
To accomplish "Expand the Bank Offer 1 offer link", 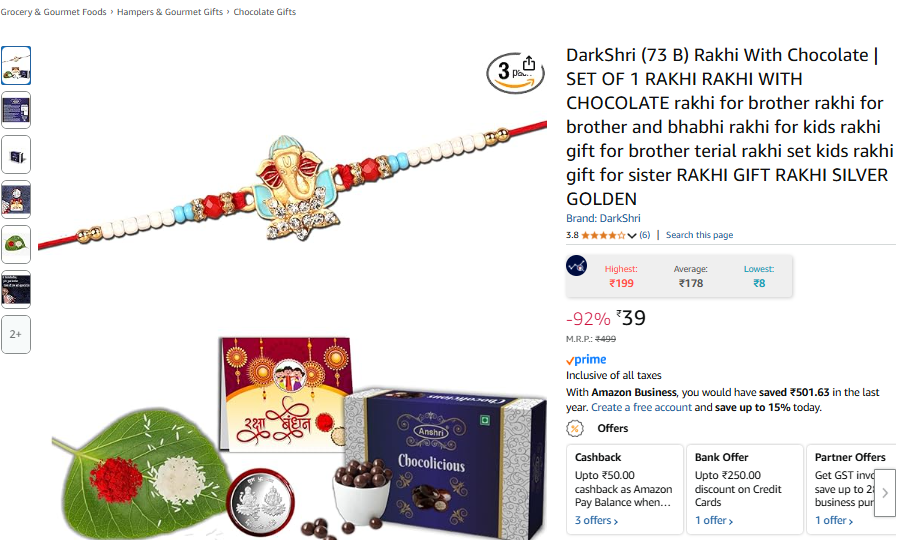I will (x=714, y=520).
